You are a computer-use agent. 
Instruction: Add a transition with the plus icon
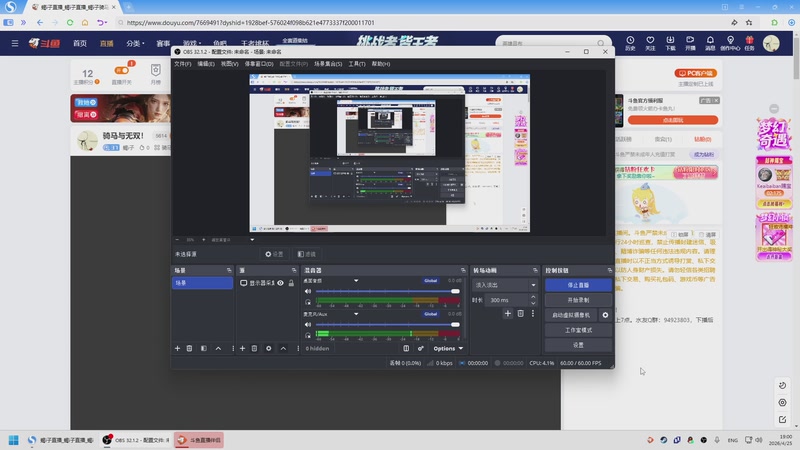coord(508,314)
